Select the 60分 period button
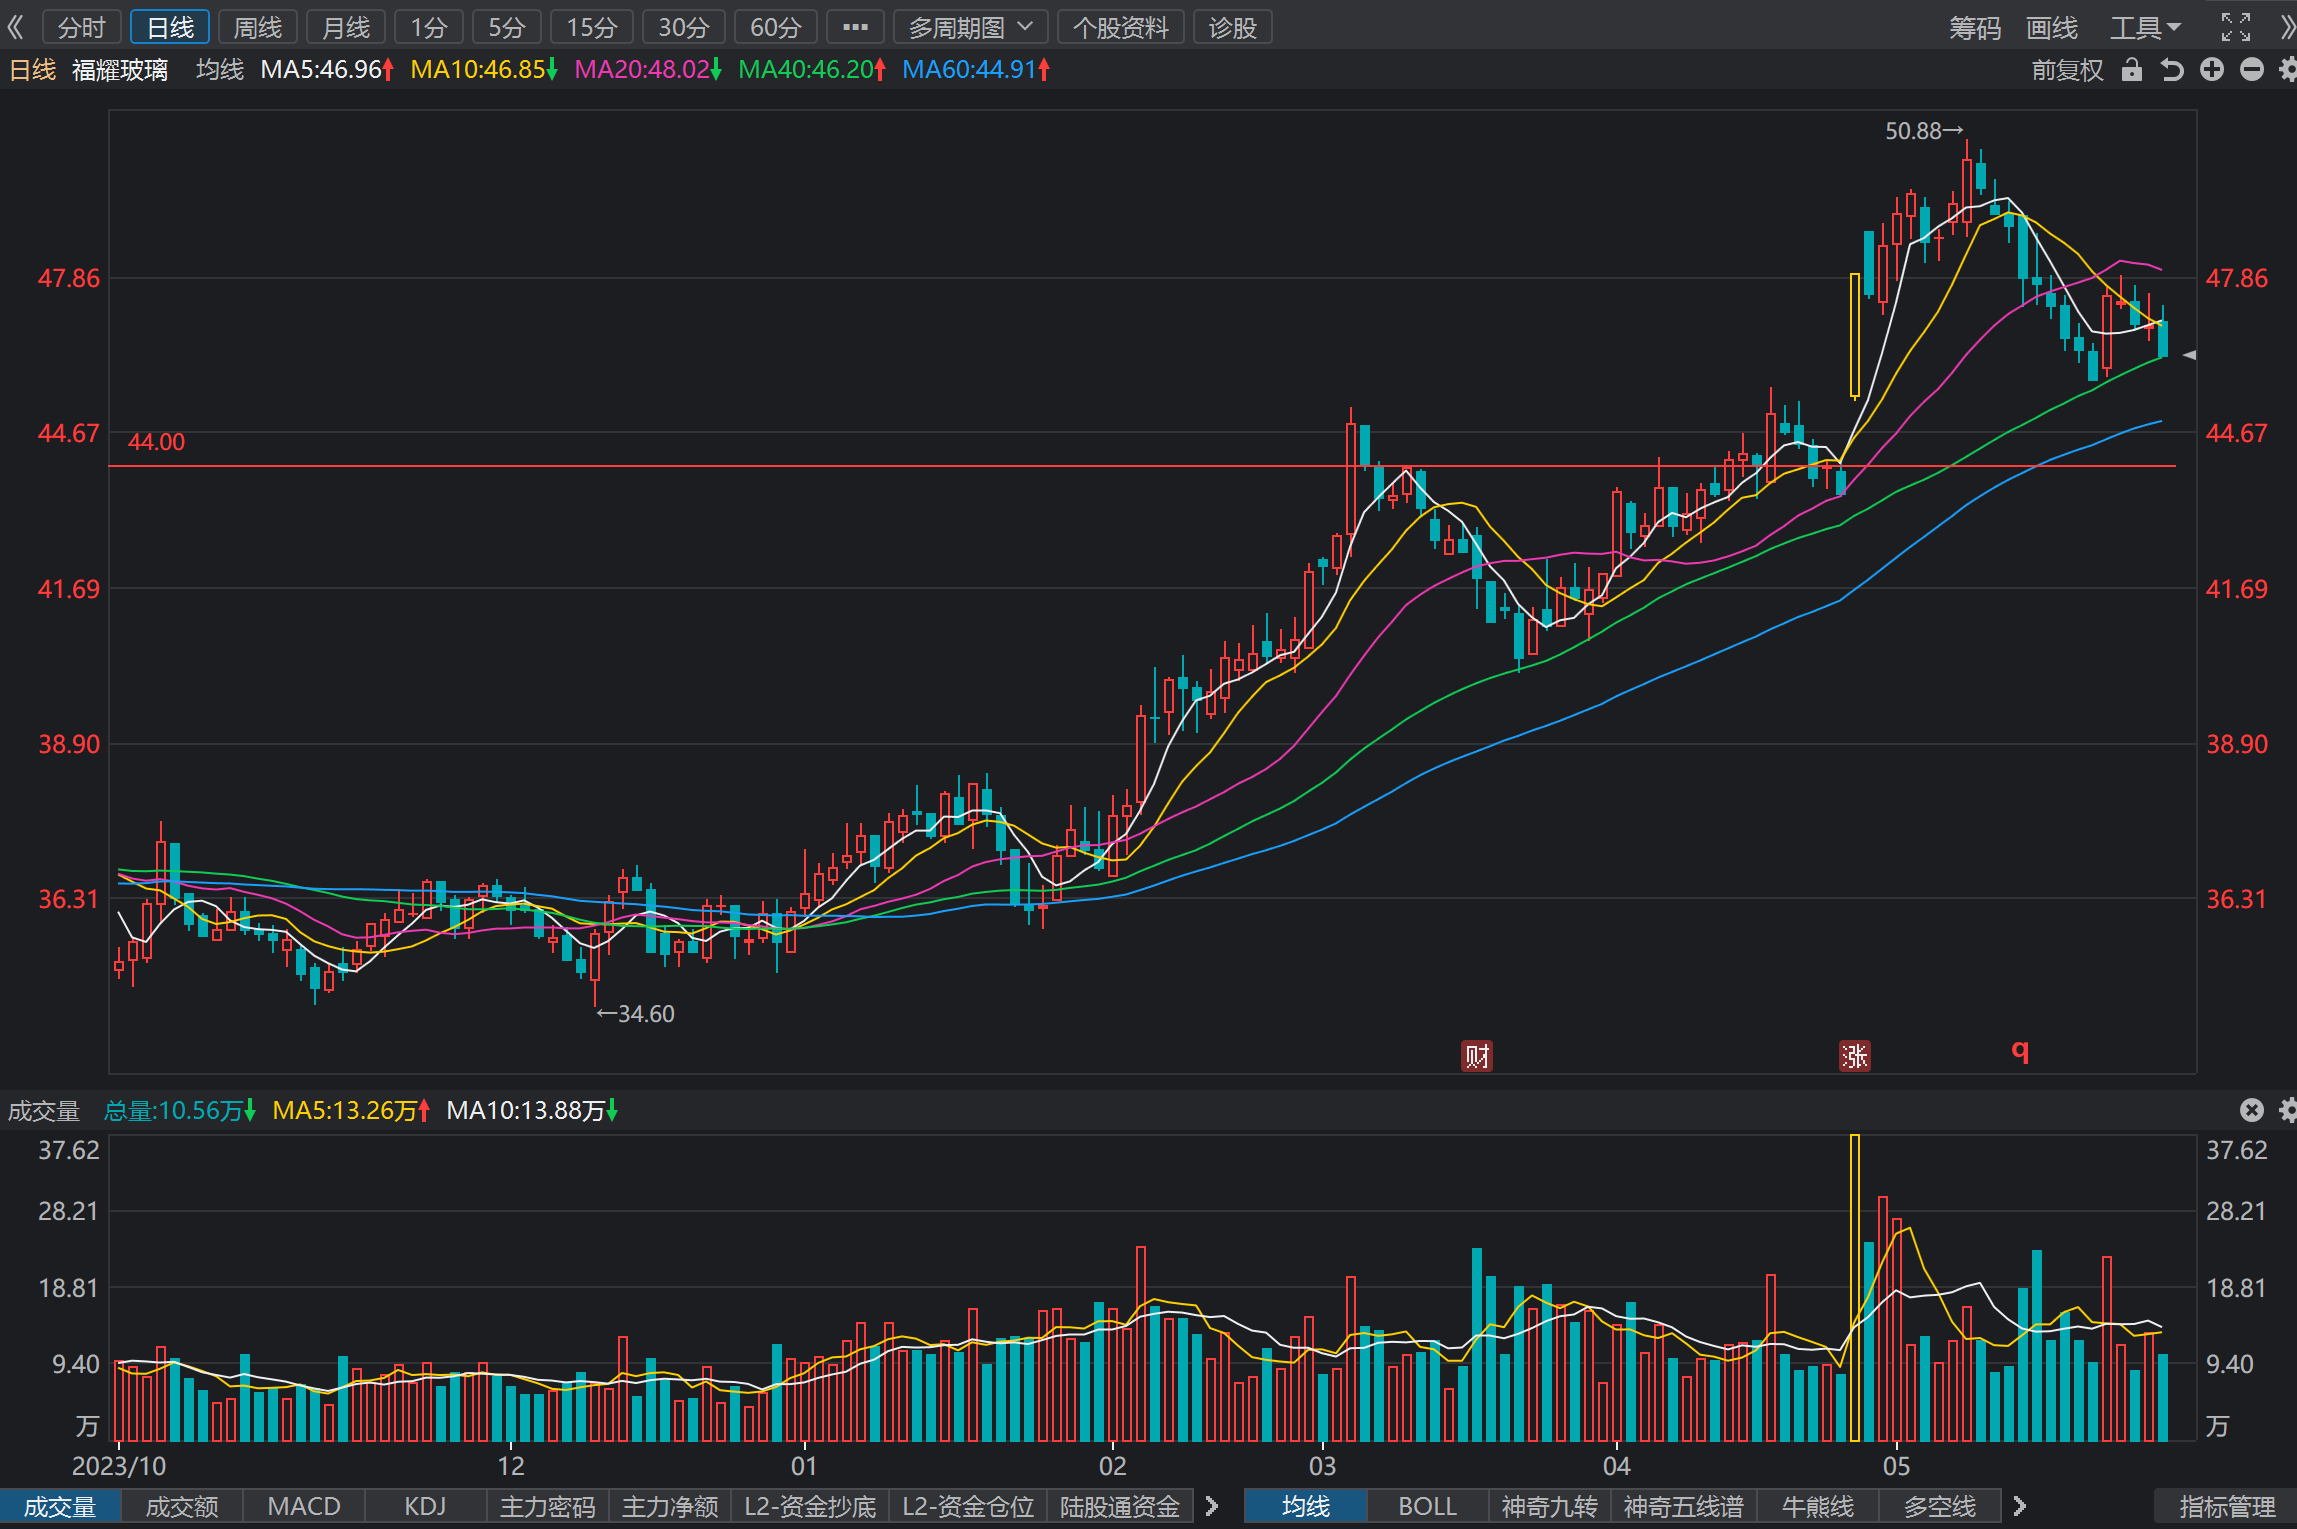2297x1529 pixels. tap(775, 27)
